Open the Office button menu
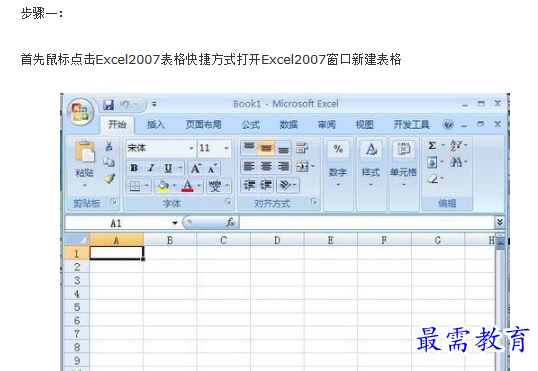This screenshot has height=371, width=538. pos(81,112)
